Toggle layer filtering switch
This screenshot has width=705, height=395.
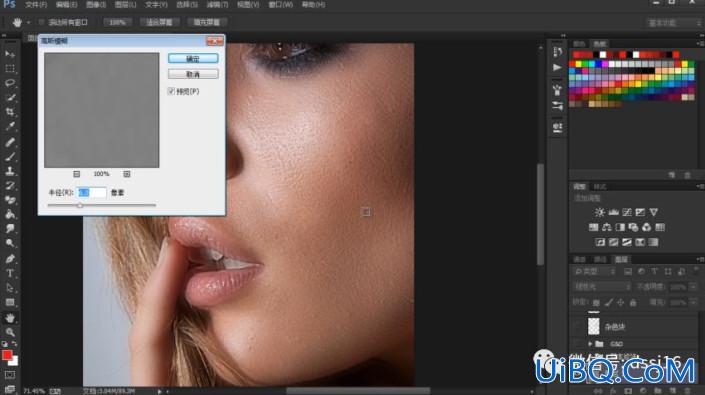pos(696,271)
